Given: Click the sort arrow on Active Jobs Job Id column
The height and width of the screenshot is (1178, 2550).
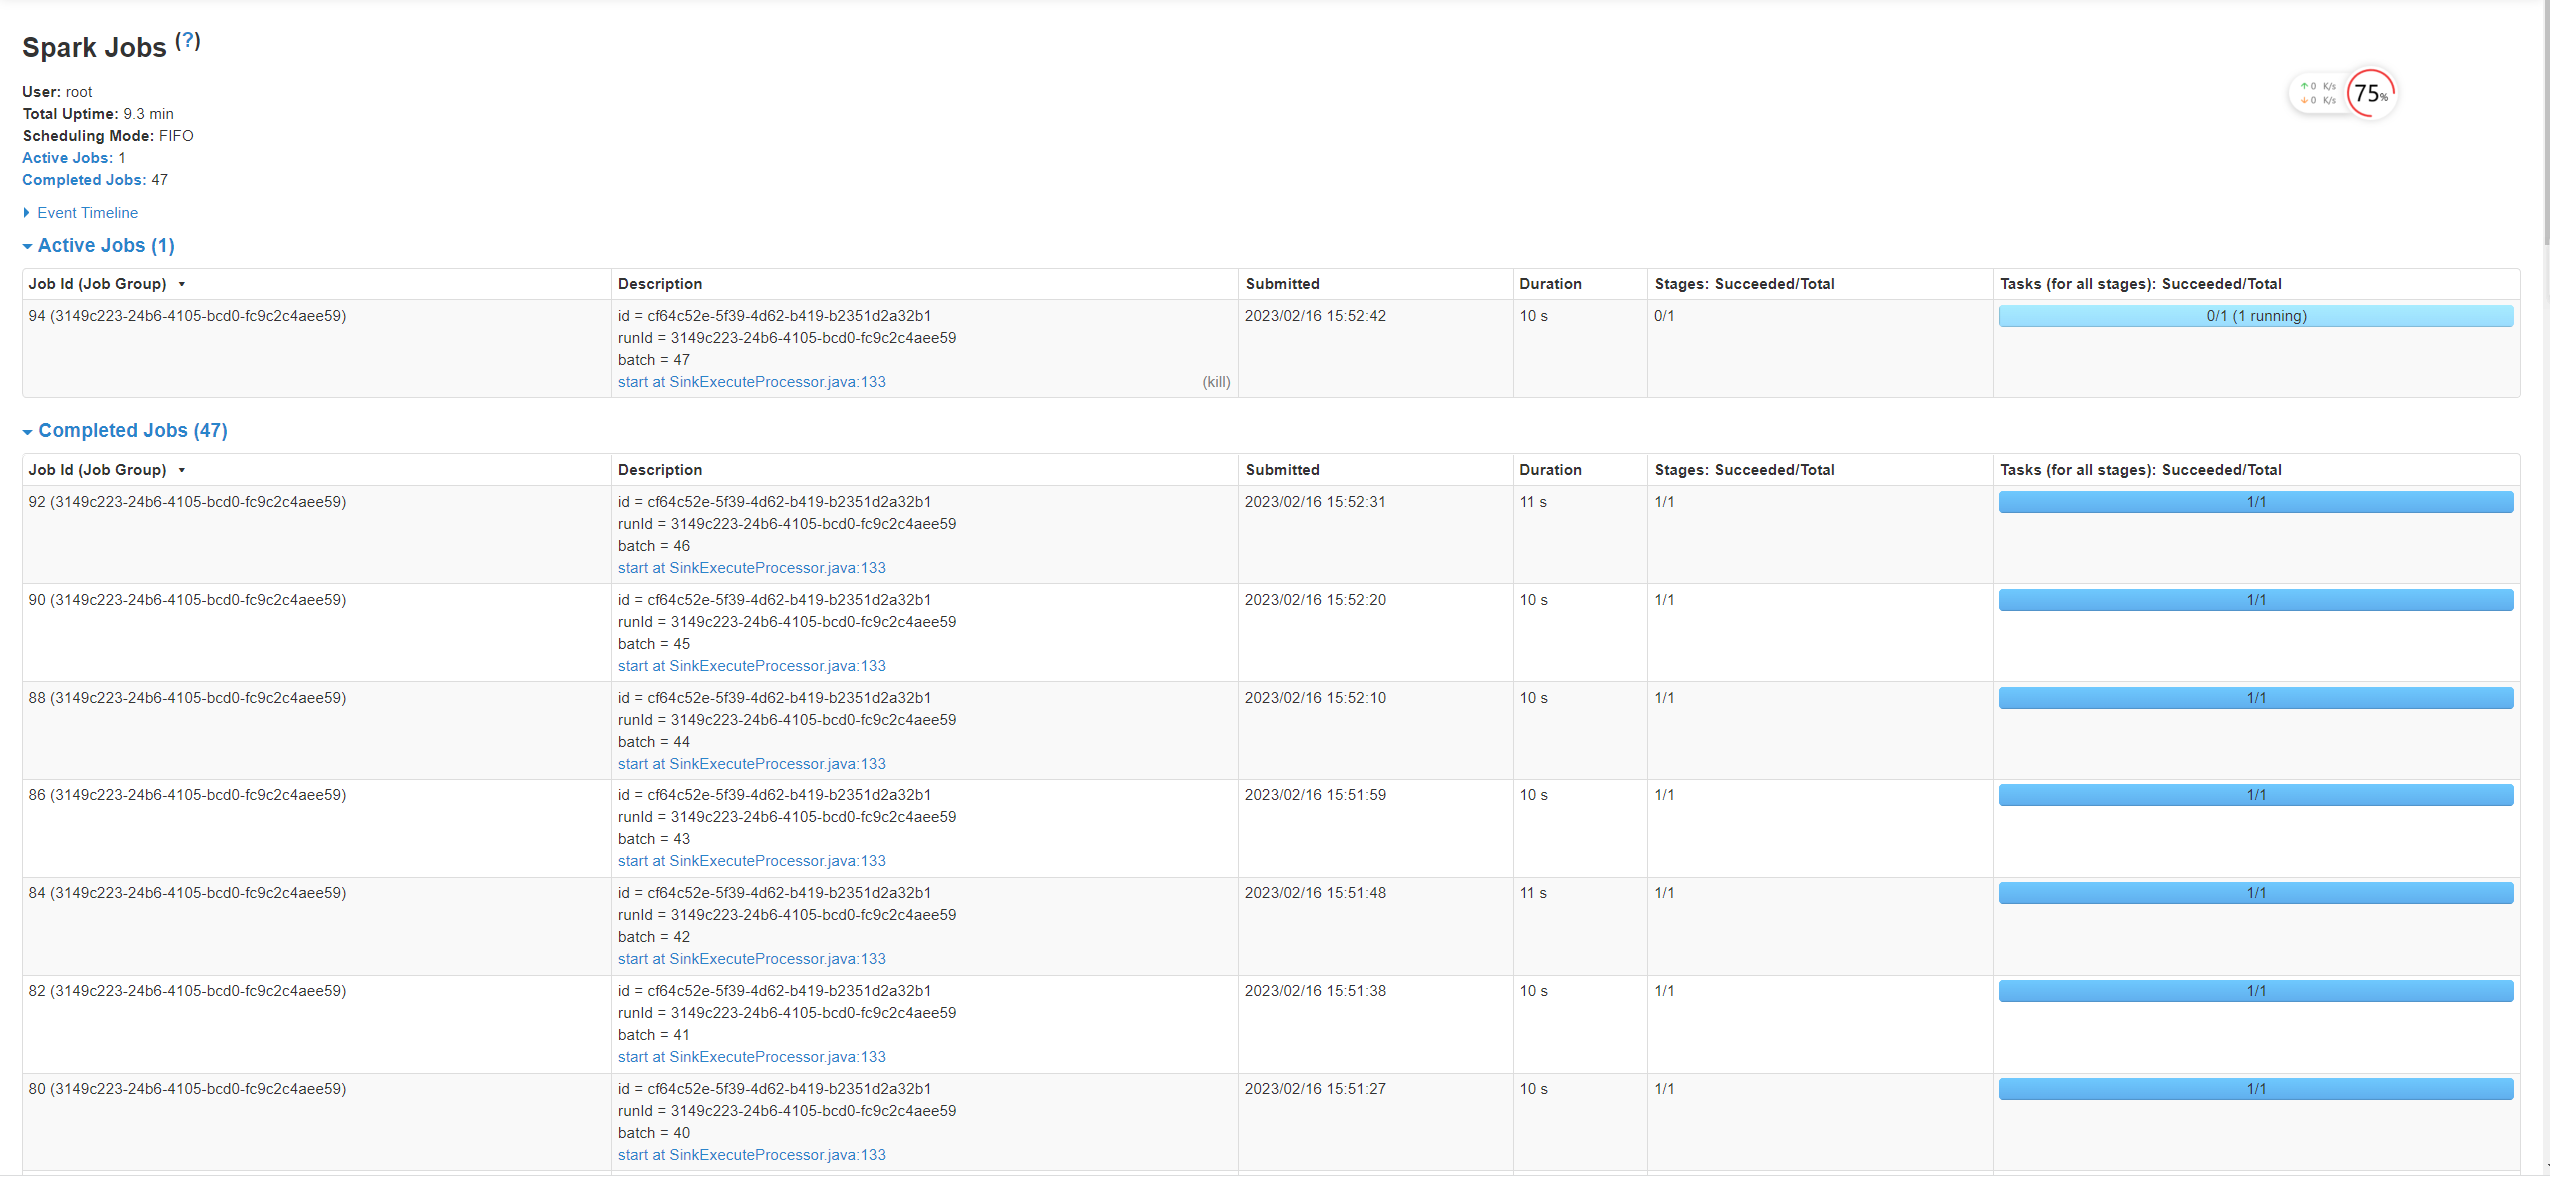Looking at the screenshot, I should point(182,285).
